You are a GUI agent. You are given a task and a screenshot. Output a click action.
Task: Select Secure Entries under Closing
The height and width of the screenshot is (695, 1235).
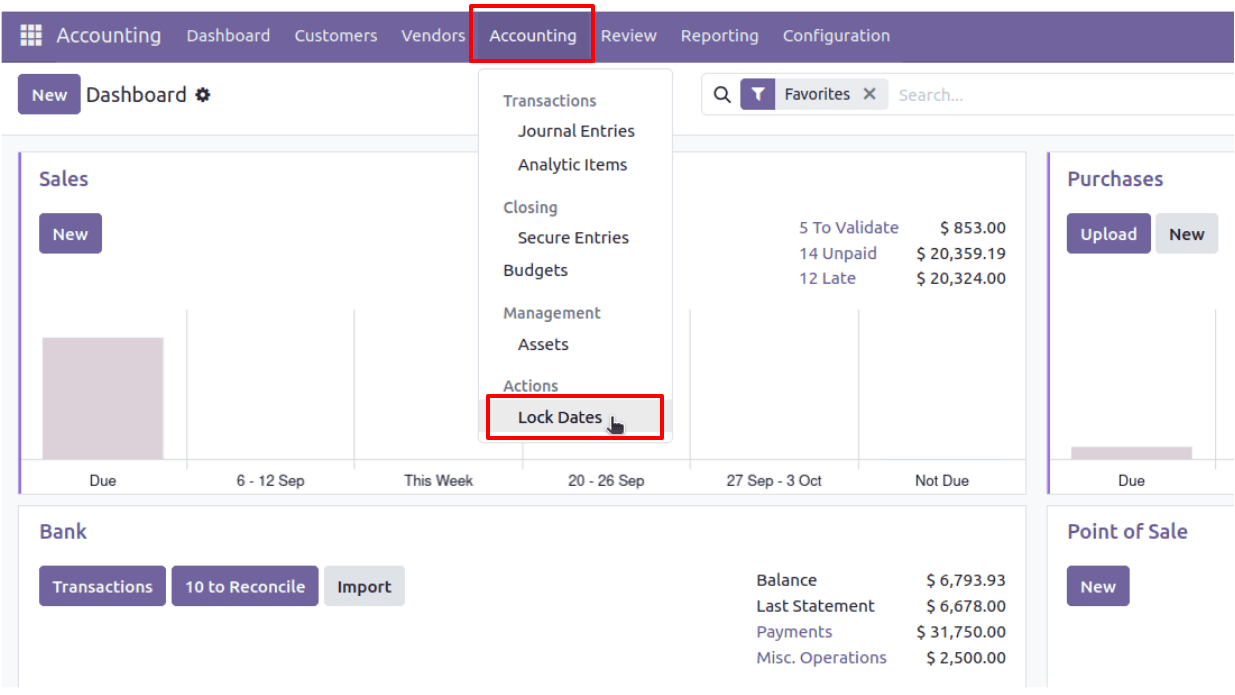tap(574, 238)
